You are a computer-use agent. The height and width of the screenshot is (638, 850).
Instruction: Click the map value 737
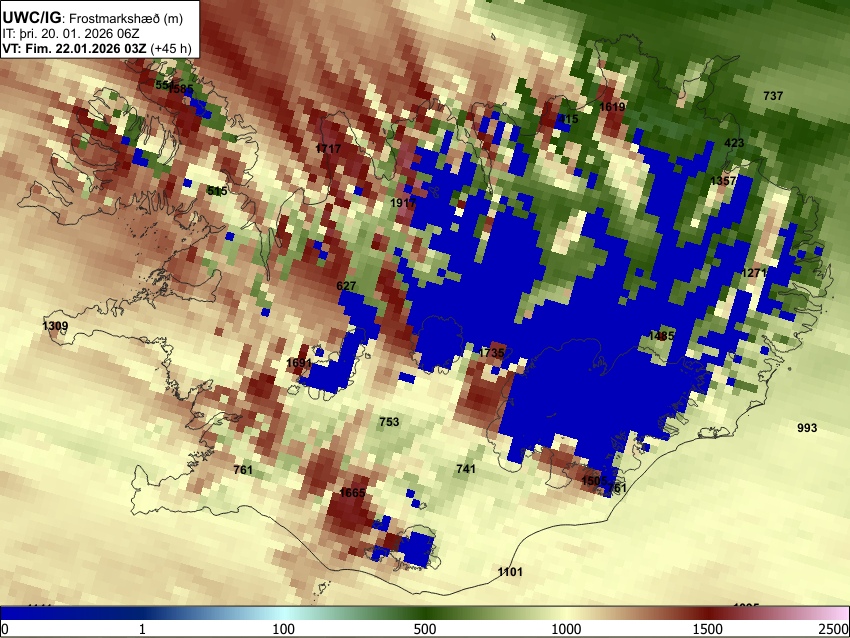pyautogui.click(x=773, y=96)
